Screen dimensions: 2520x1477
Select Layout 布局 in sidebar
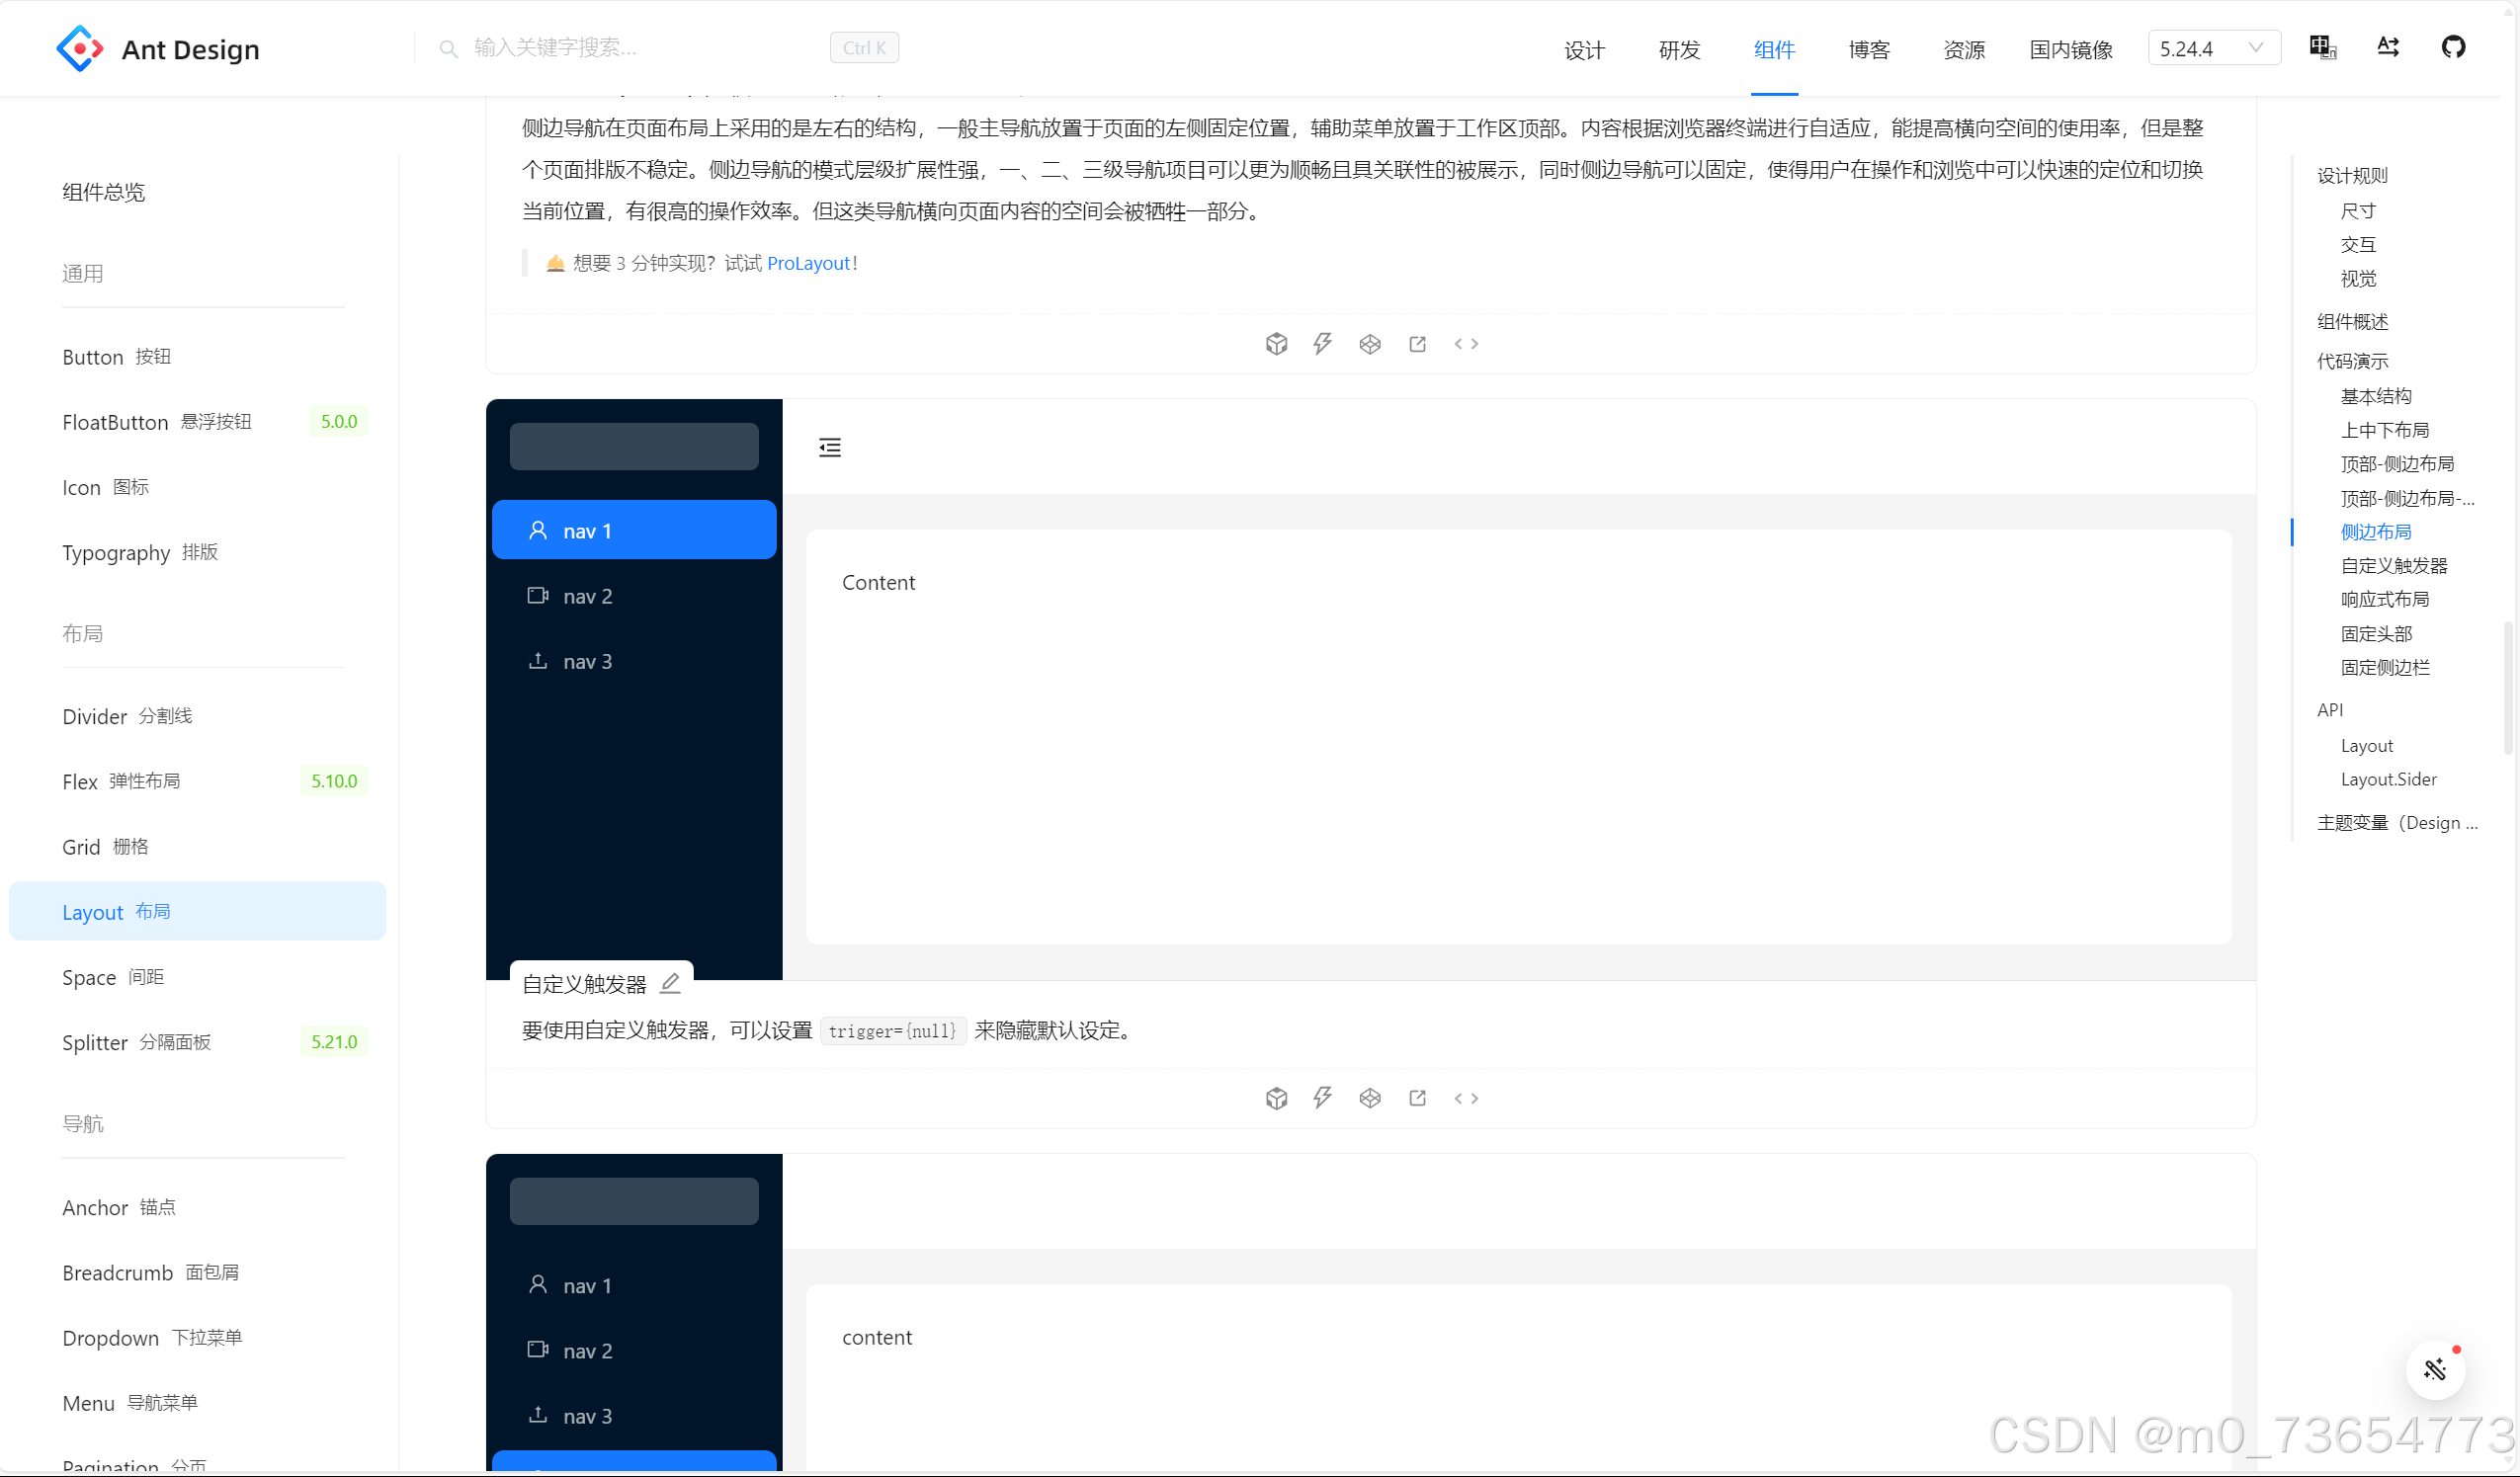(x=198, y=912)
